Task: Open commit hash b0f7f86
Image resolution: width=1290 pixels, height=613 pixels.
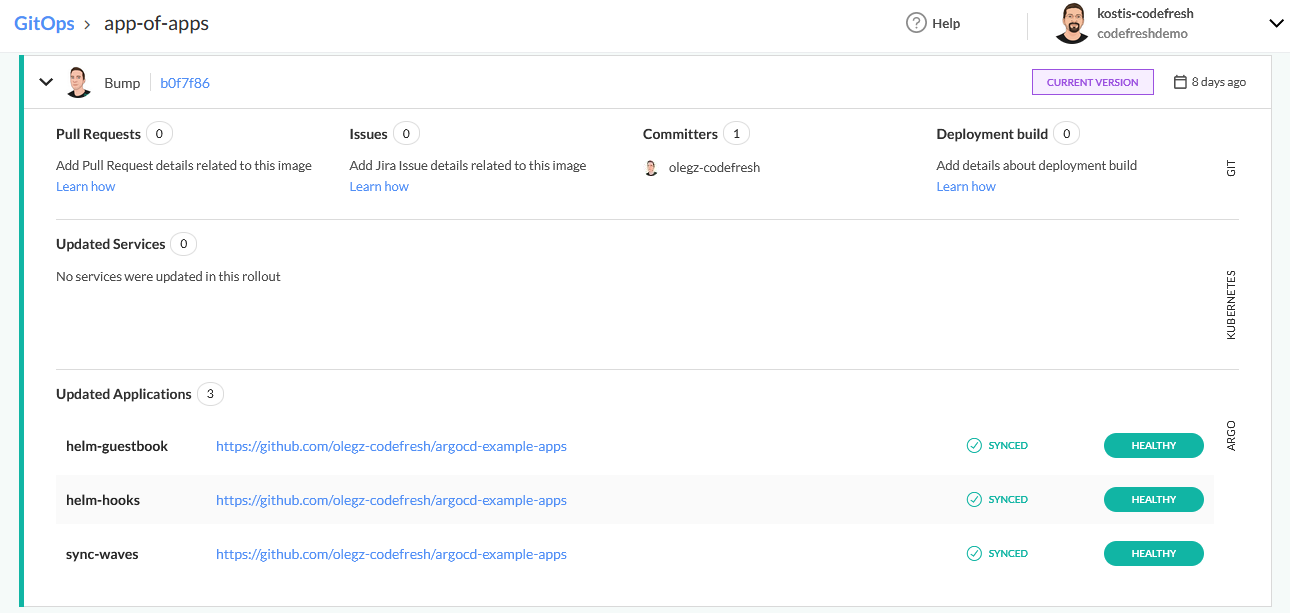Action: (x=185, y=83)
